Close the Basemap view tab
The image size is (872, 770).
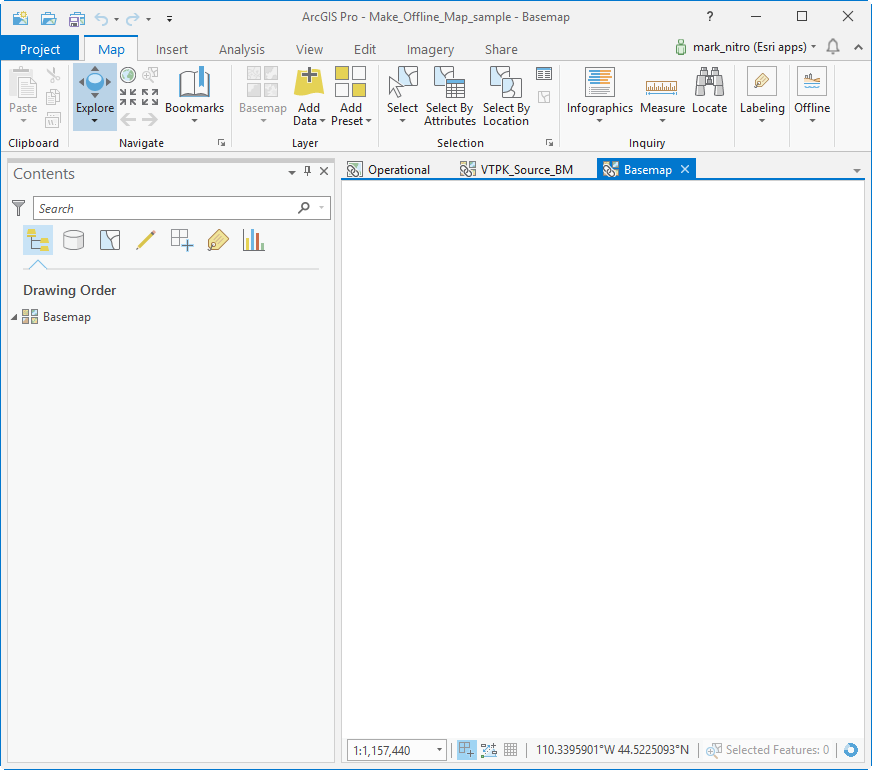pos(685,169)
